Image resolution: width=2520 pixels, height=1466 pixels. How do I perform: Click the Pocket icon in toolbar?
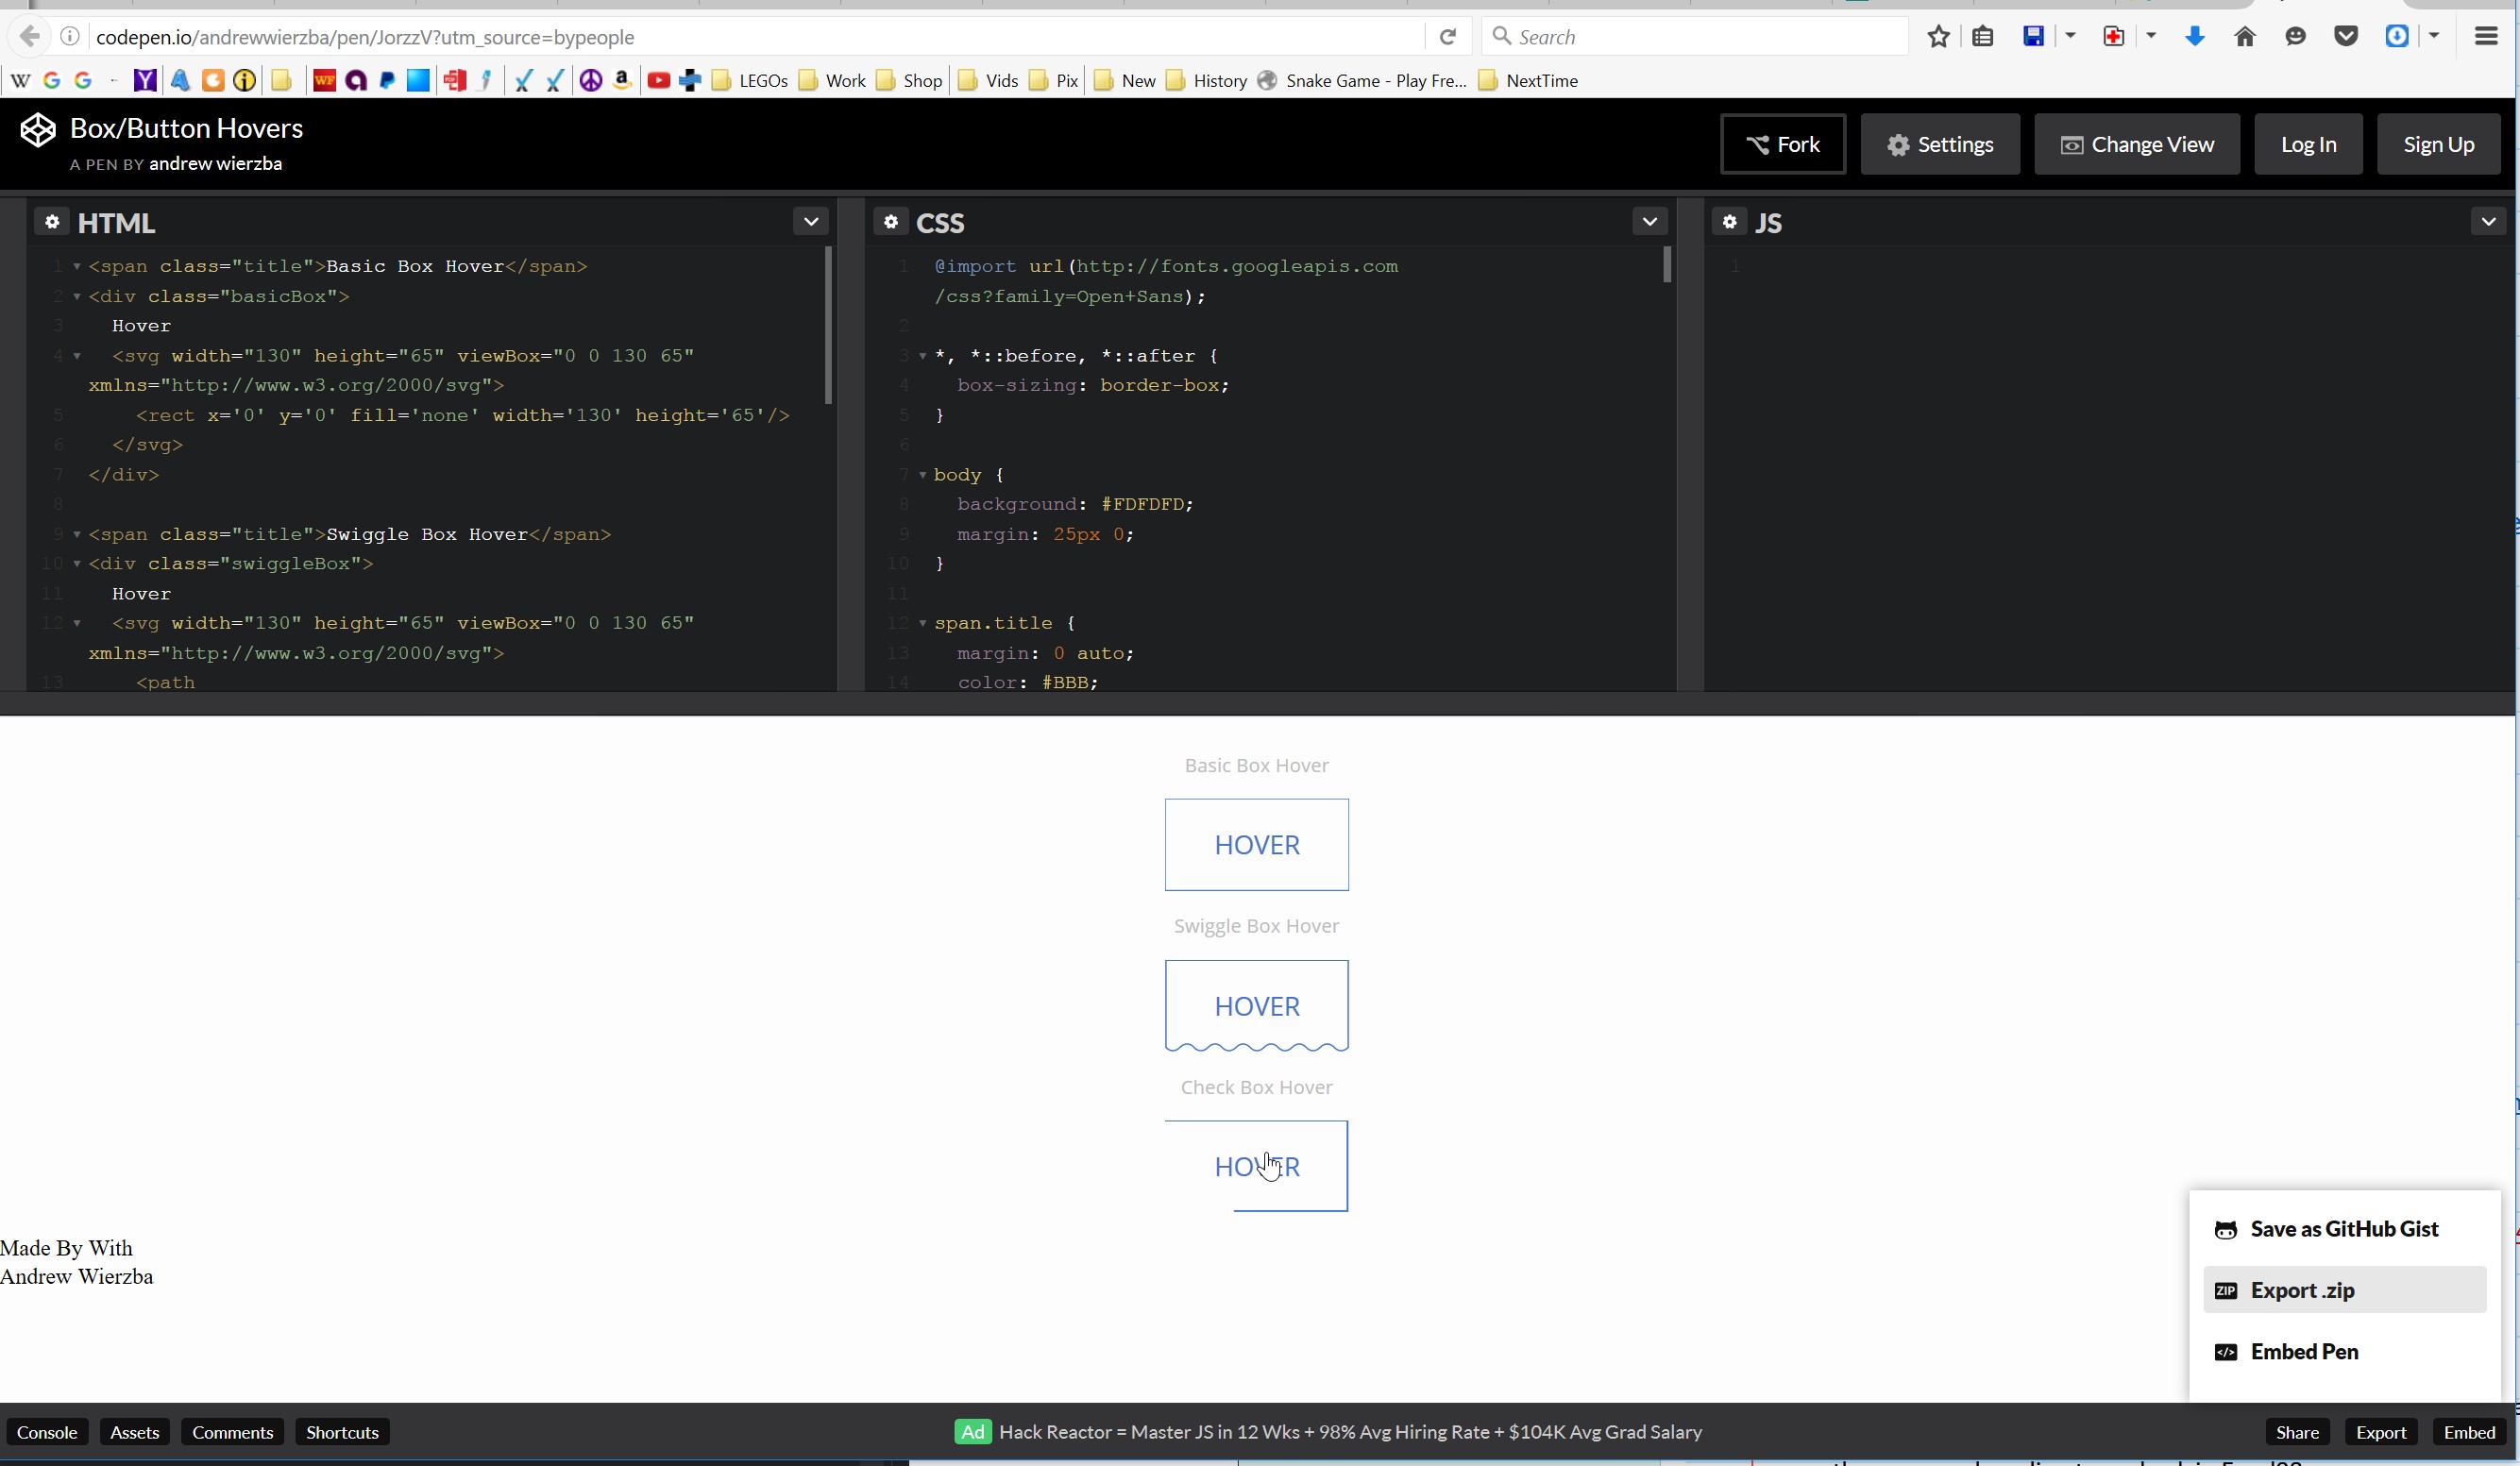tap(2346, 37)
